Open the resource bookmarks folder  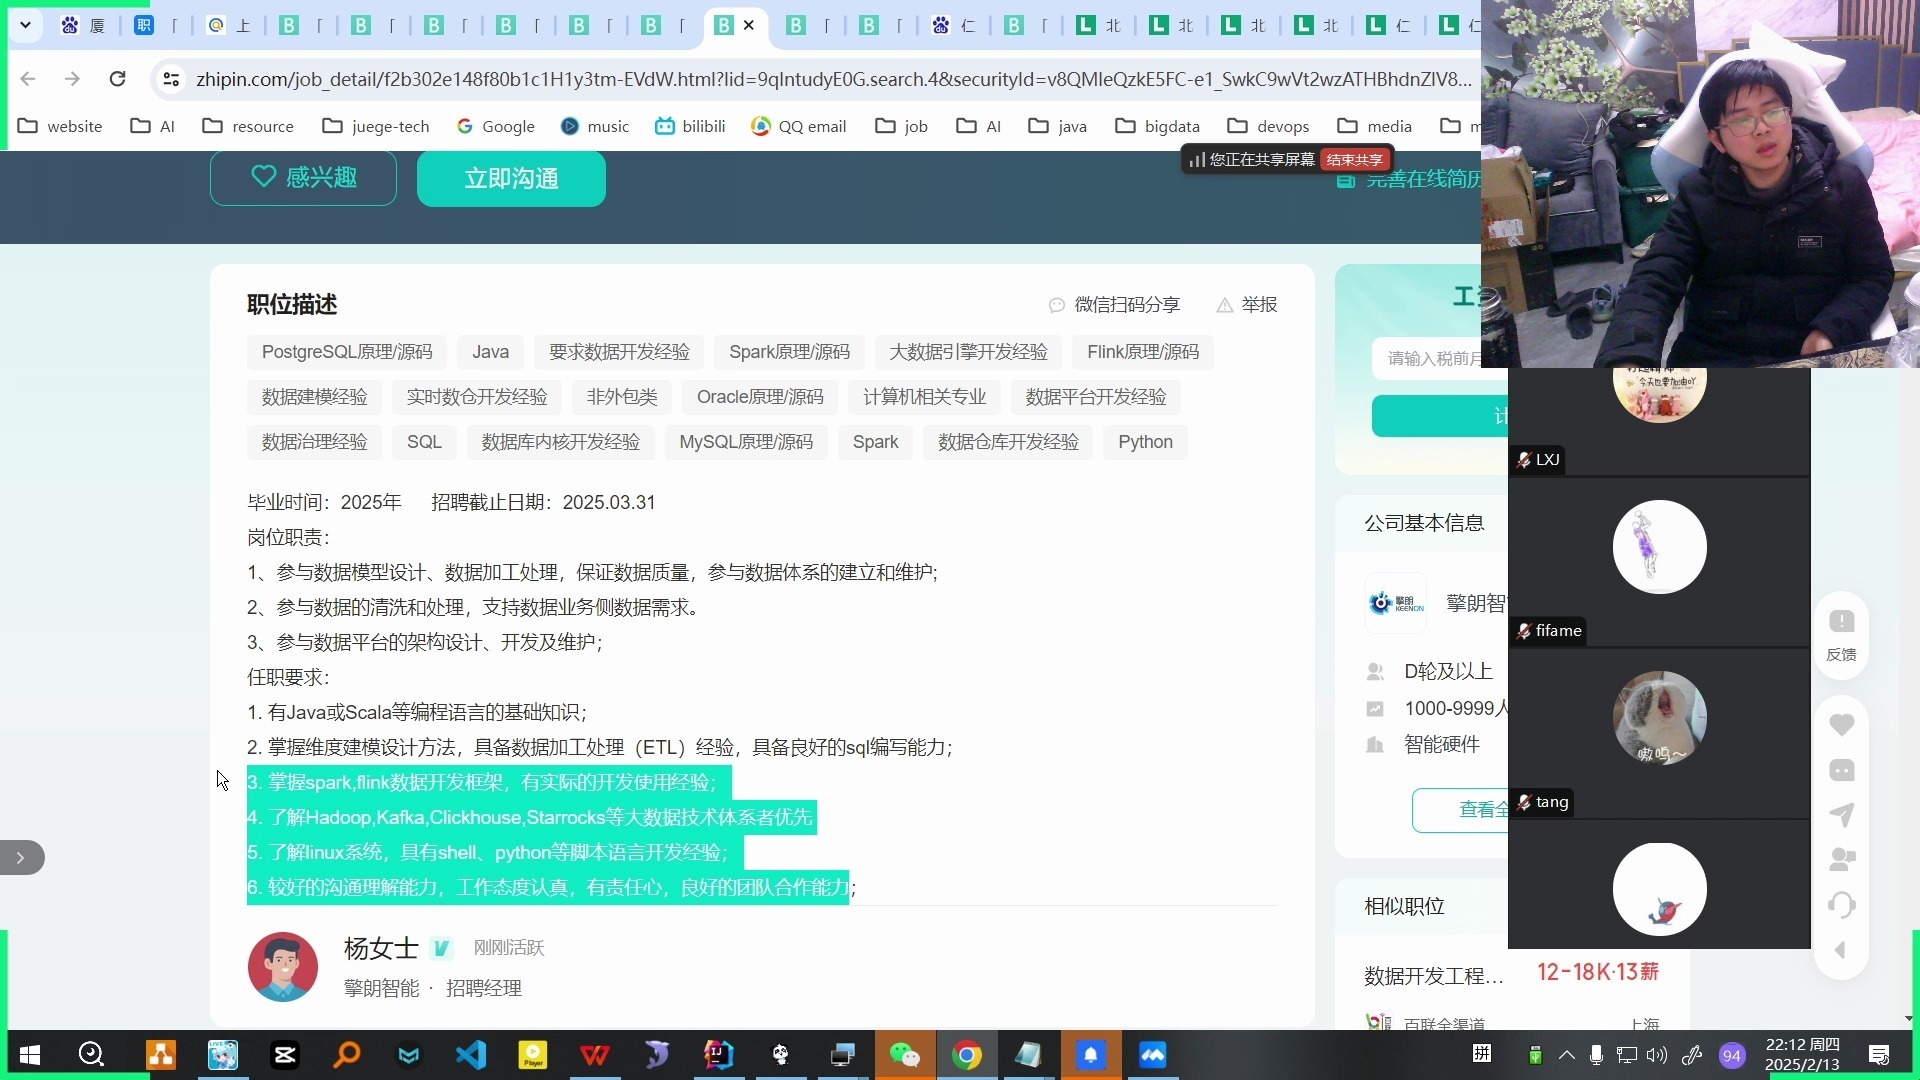pos(248,126)
